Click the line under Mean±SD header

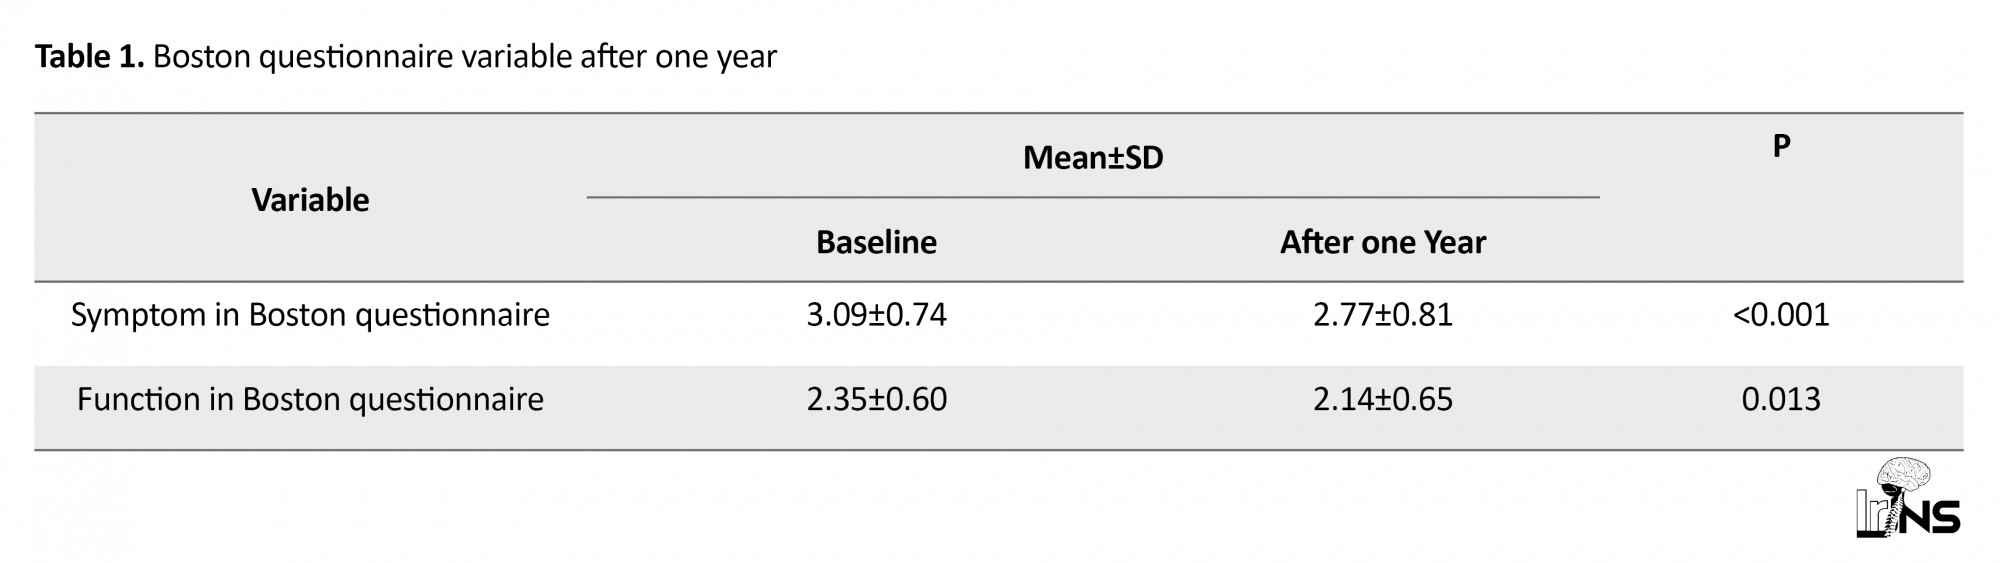point(1093,197)
